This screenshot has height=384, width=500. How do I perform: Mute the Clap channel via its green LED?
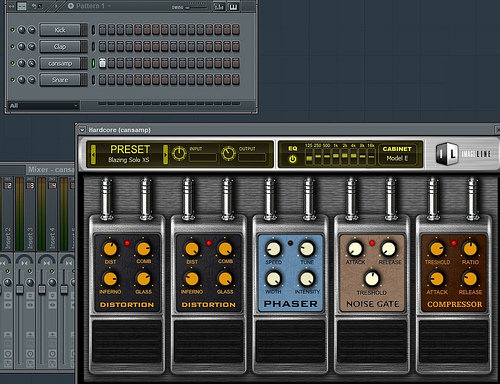point(13,46)
